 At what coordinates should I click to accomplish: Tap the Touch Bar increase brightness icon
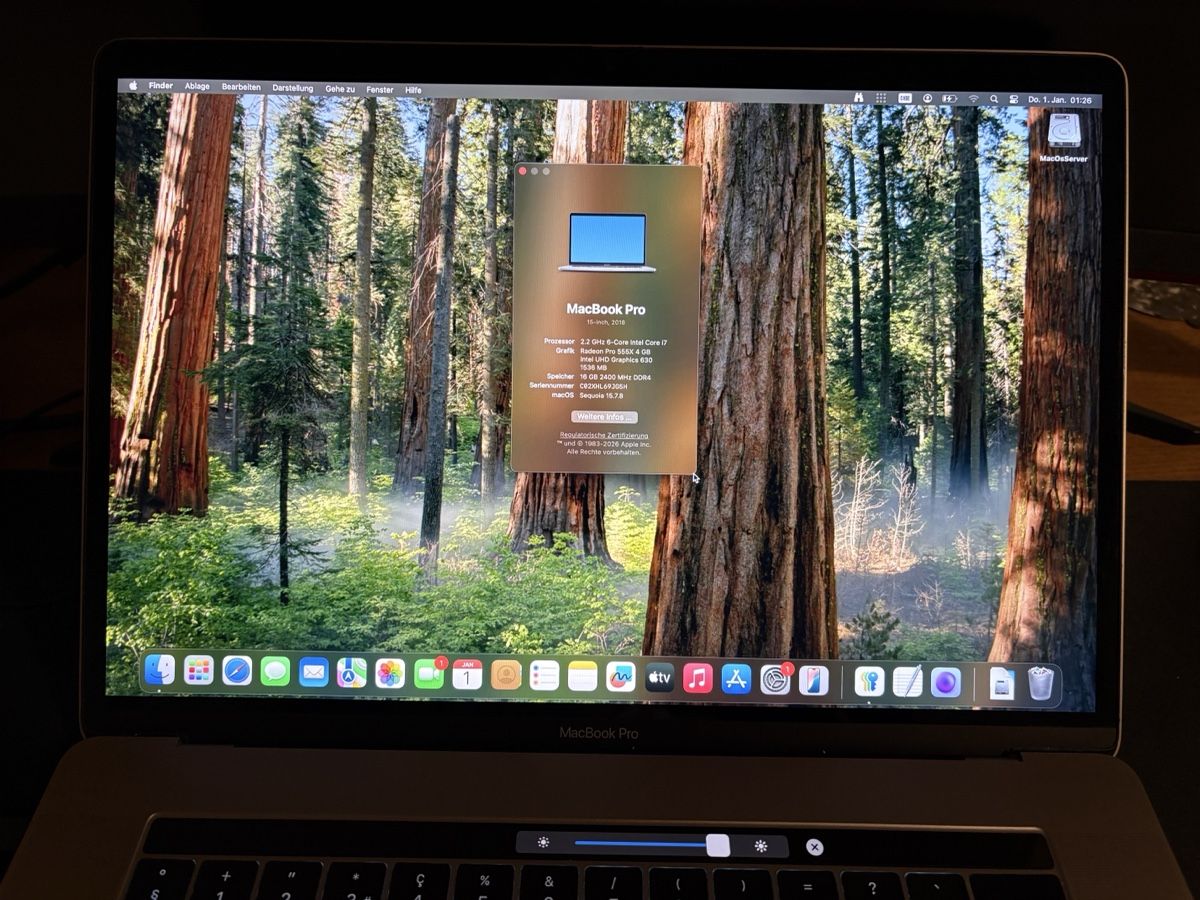coord(761,846)
